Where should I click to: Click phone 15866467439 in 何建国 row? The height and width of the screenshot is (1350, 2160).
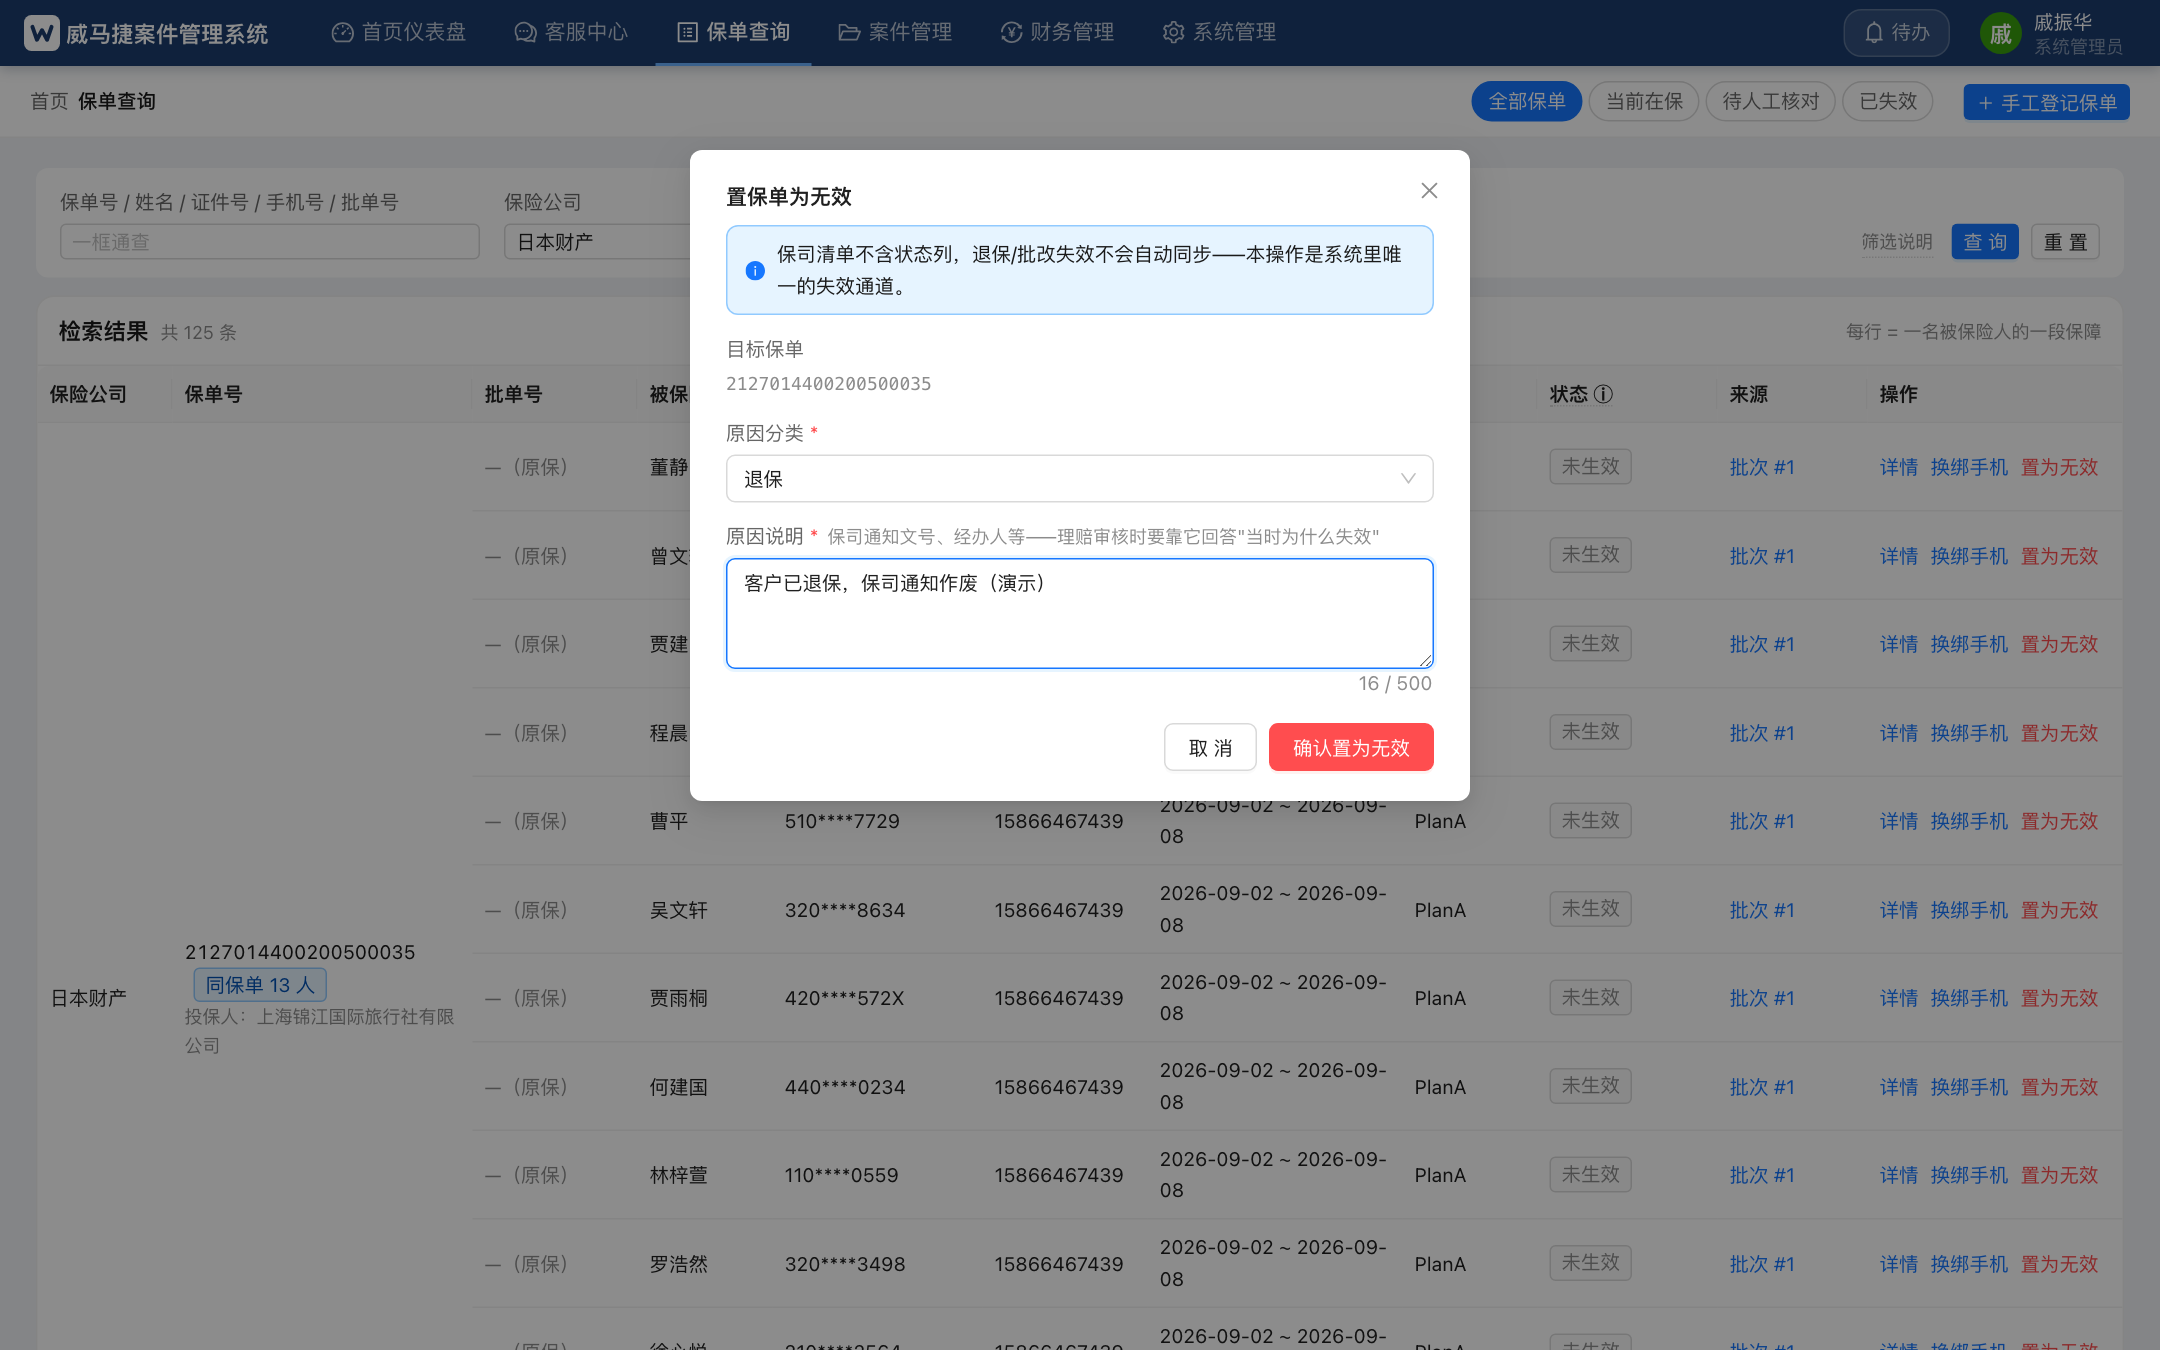tap(1059, 1087)
